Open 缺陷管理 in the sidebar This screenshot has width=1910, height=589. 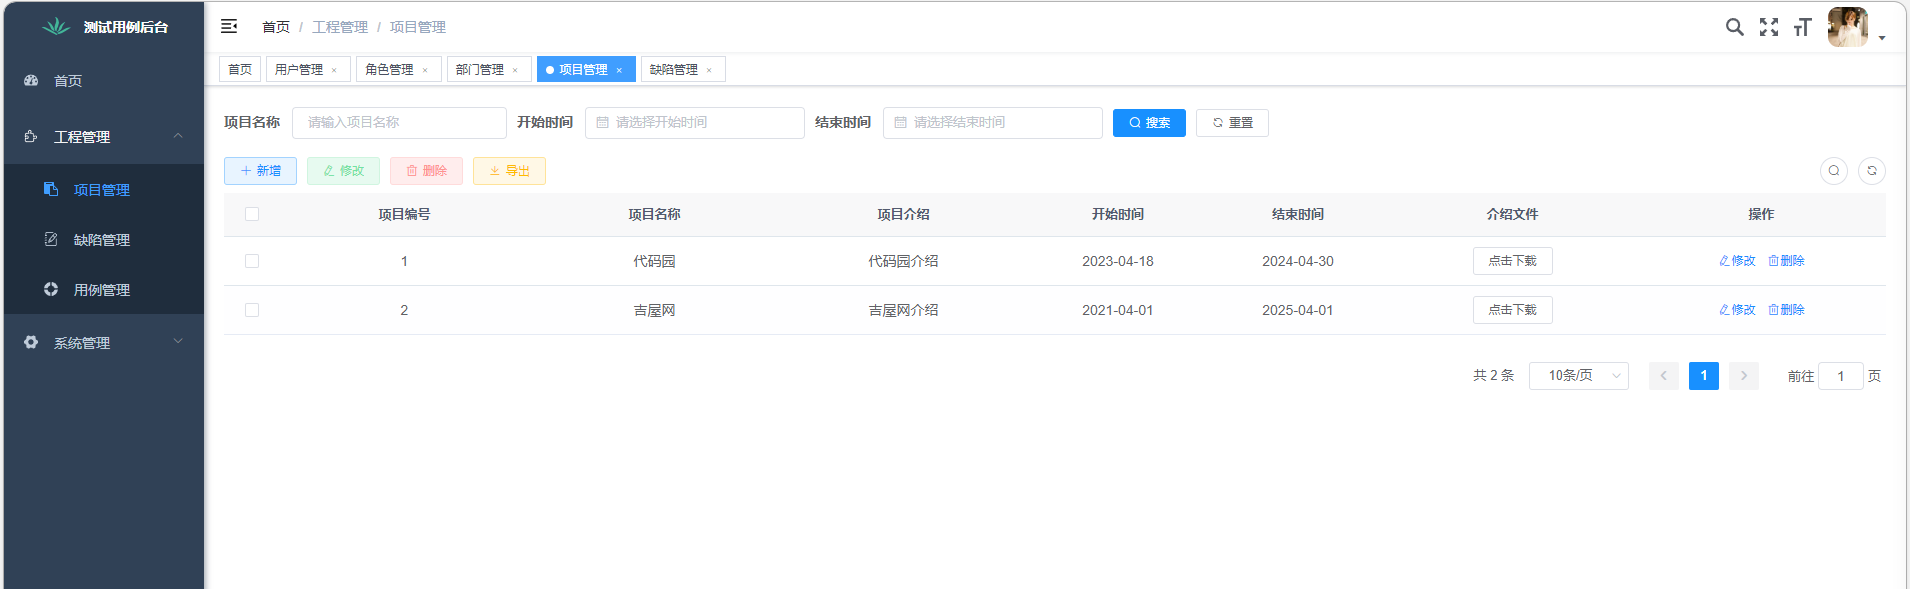point(104,240)
